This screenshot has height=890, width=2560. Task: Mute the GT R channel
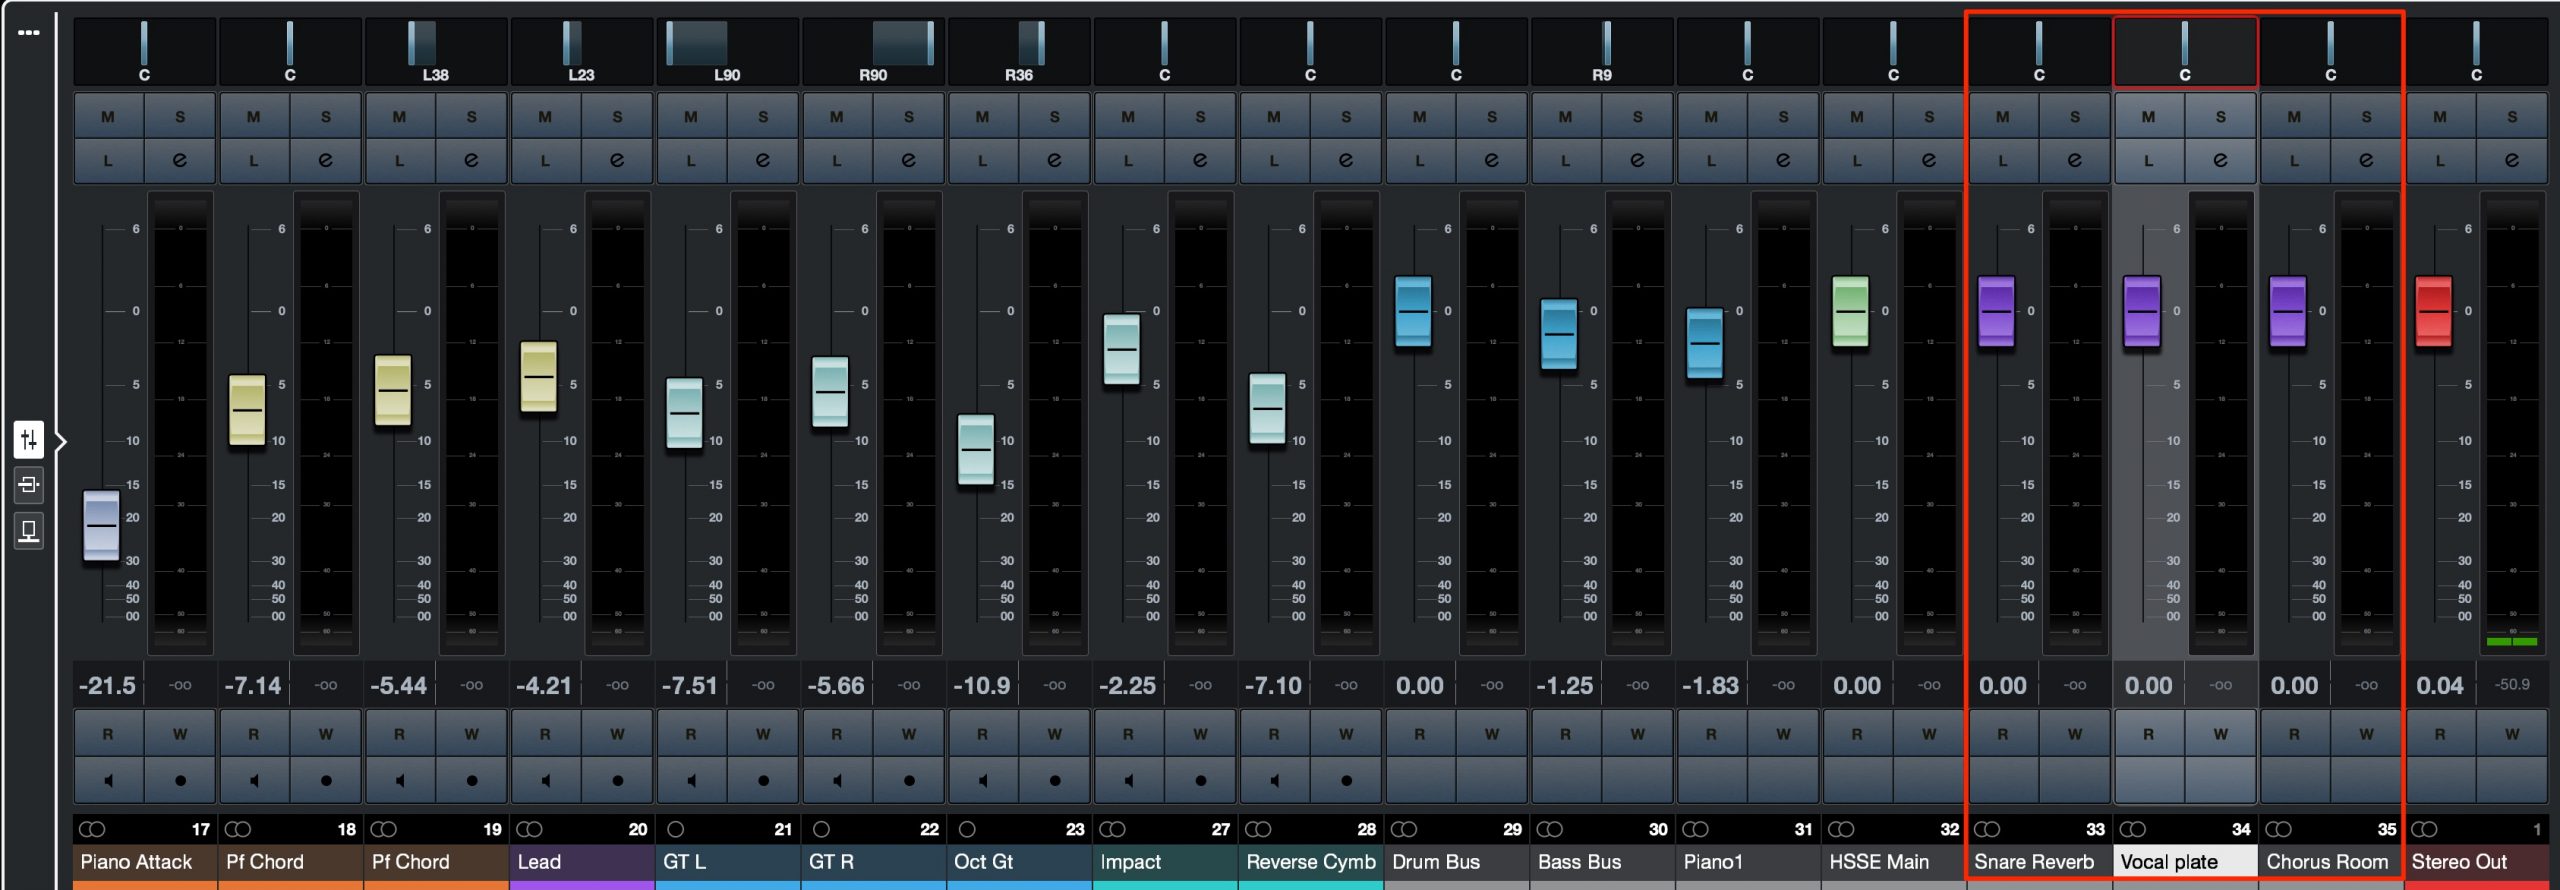(837, 117)
